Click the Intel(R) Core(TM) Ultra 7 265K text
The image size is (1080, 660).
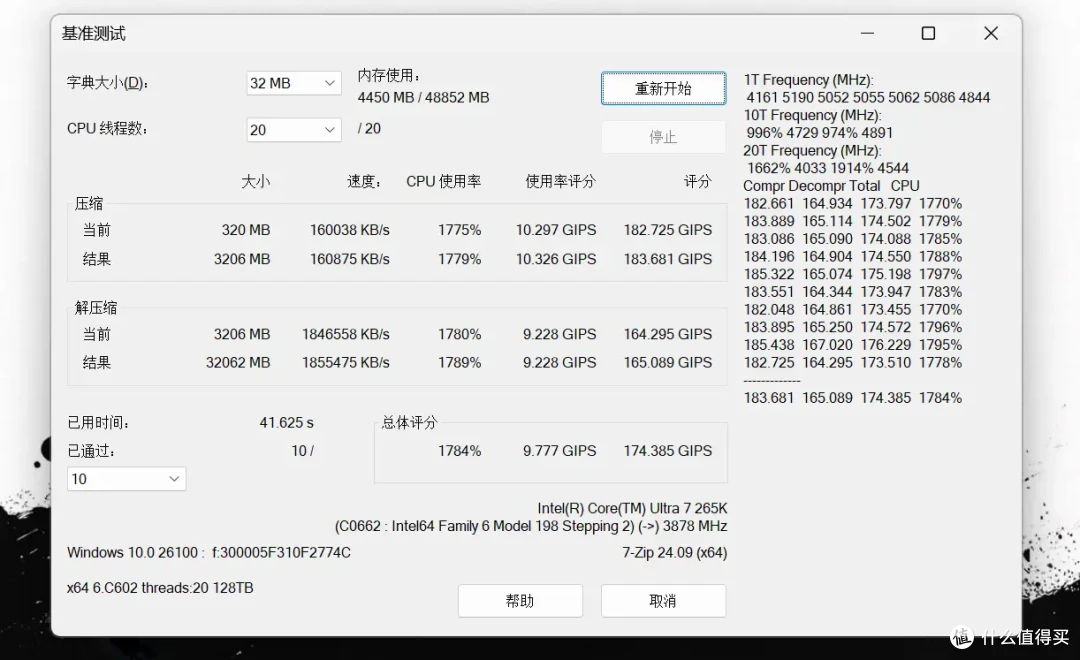632,508
